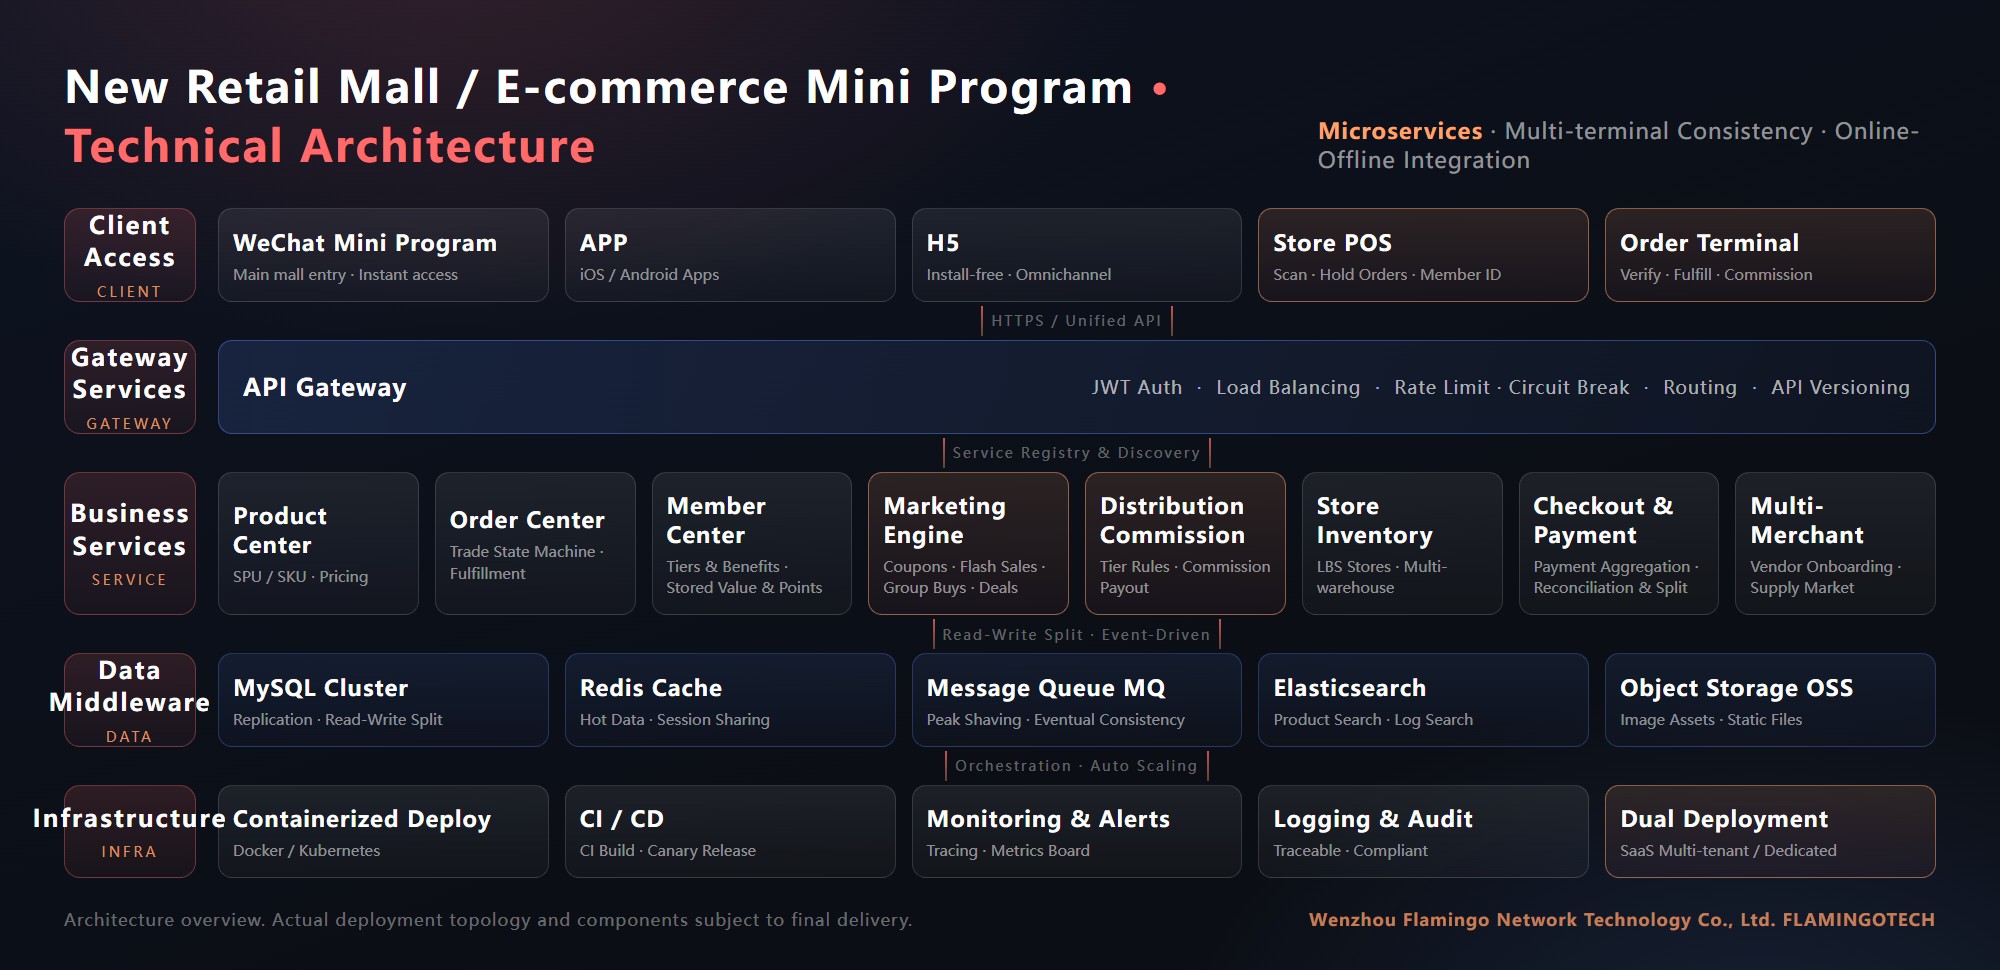This screenshot has width=2000, height=970.
Task: Select the Gateway Services layer label
Action: pyautogui.click(x=130, y=387)
